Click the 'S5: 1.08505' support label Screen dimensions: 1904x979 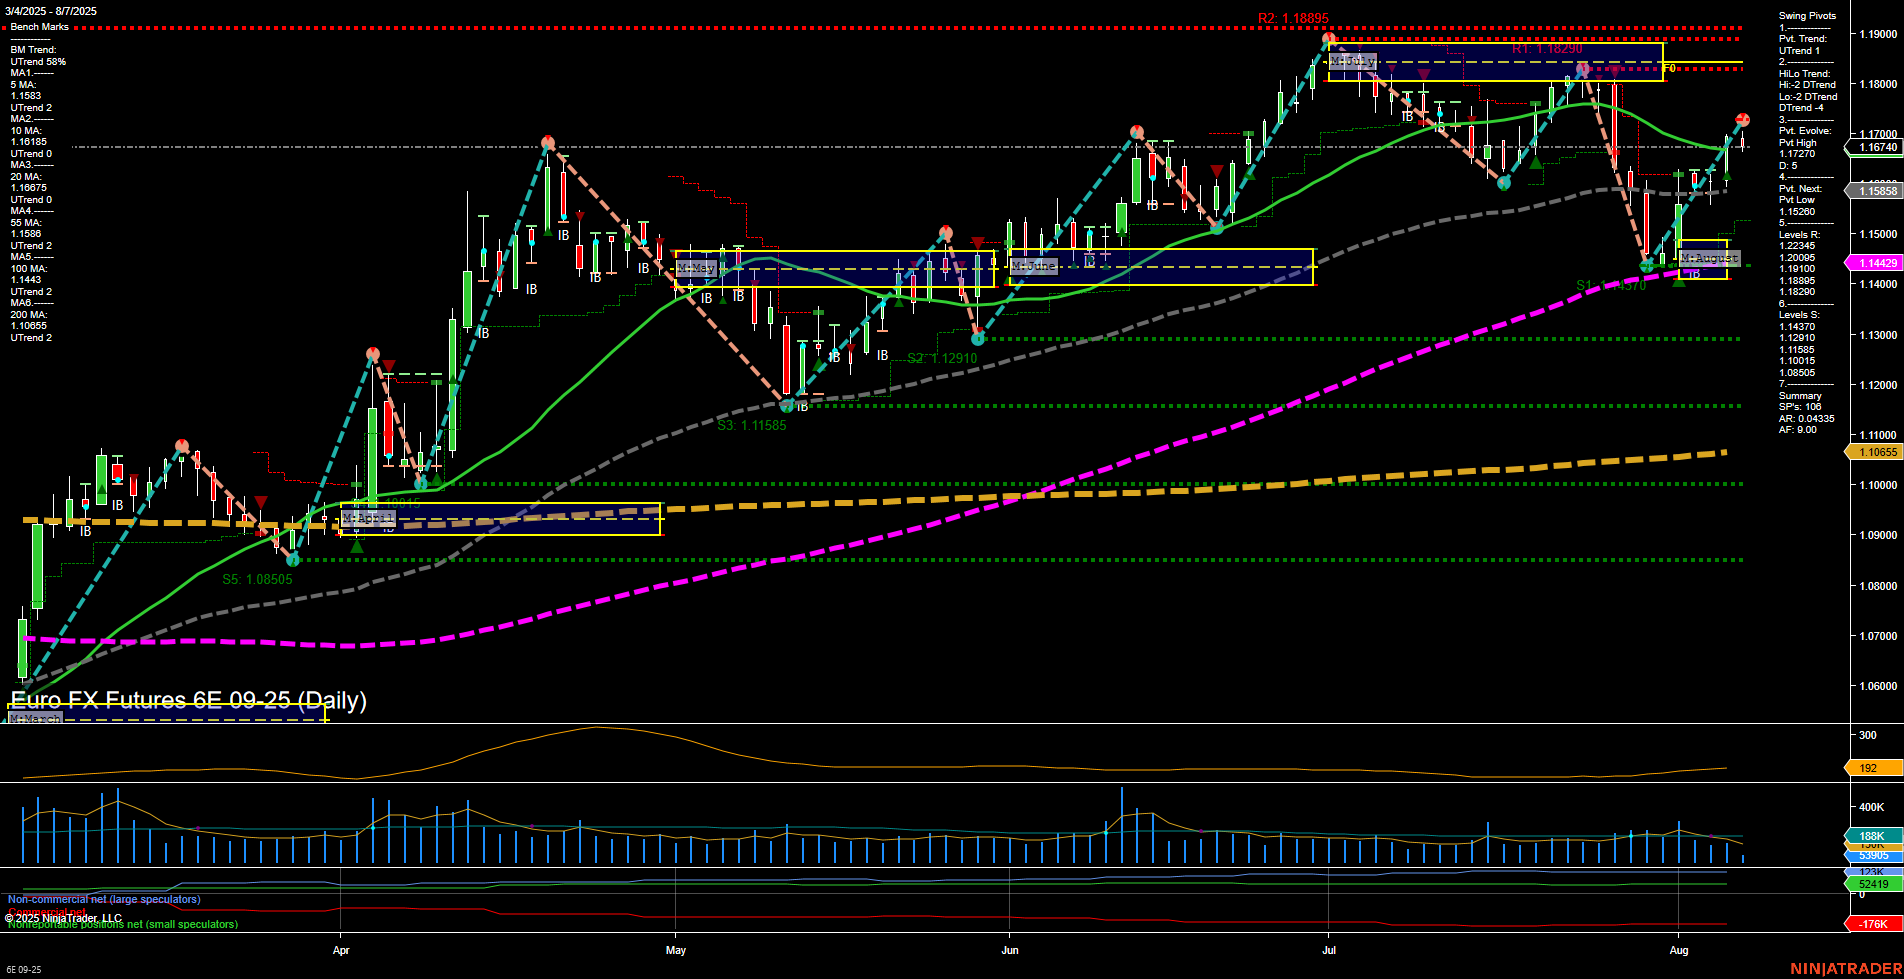(257, 579)
